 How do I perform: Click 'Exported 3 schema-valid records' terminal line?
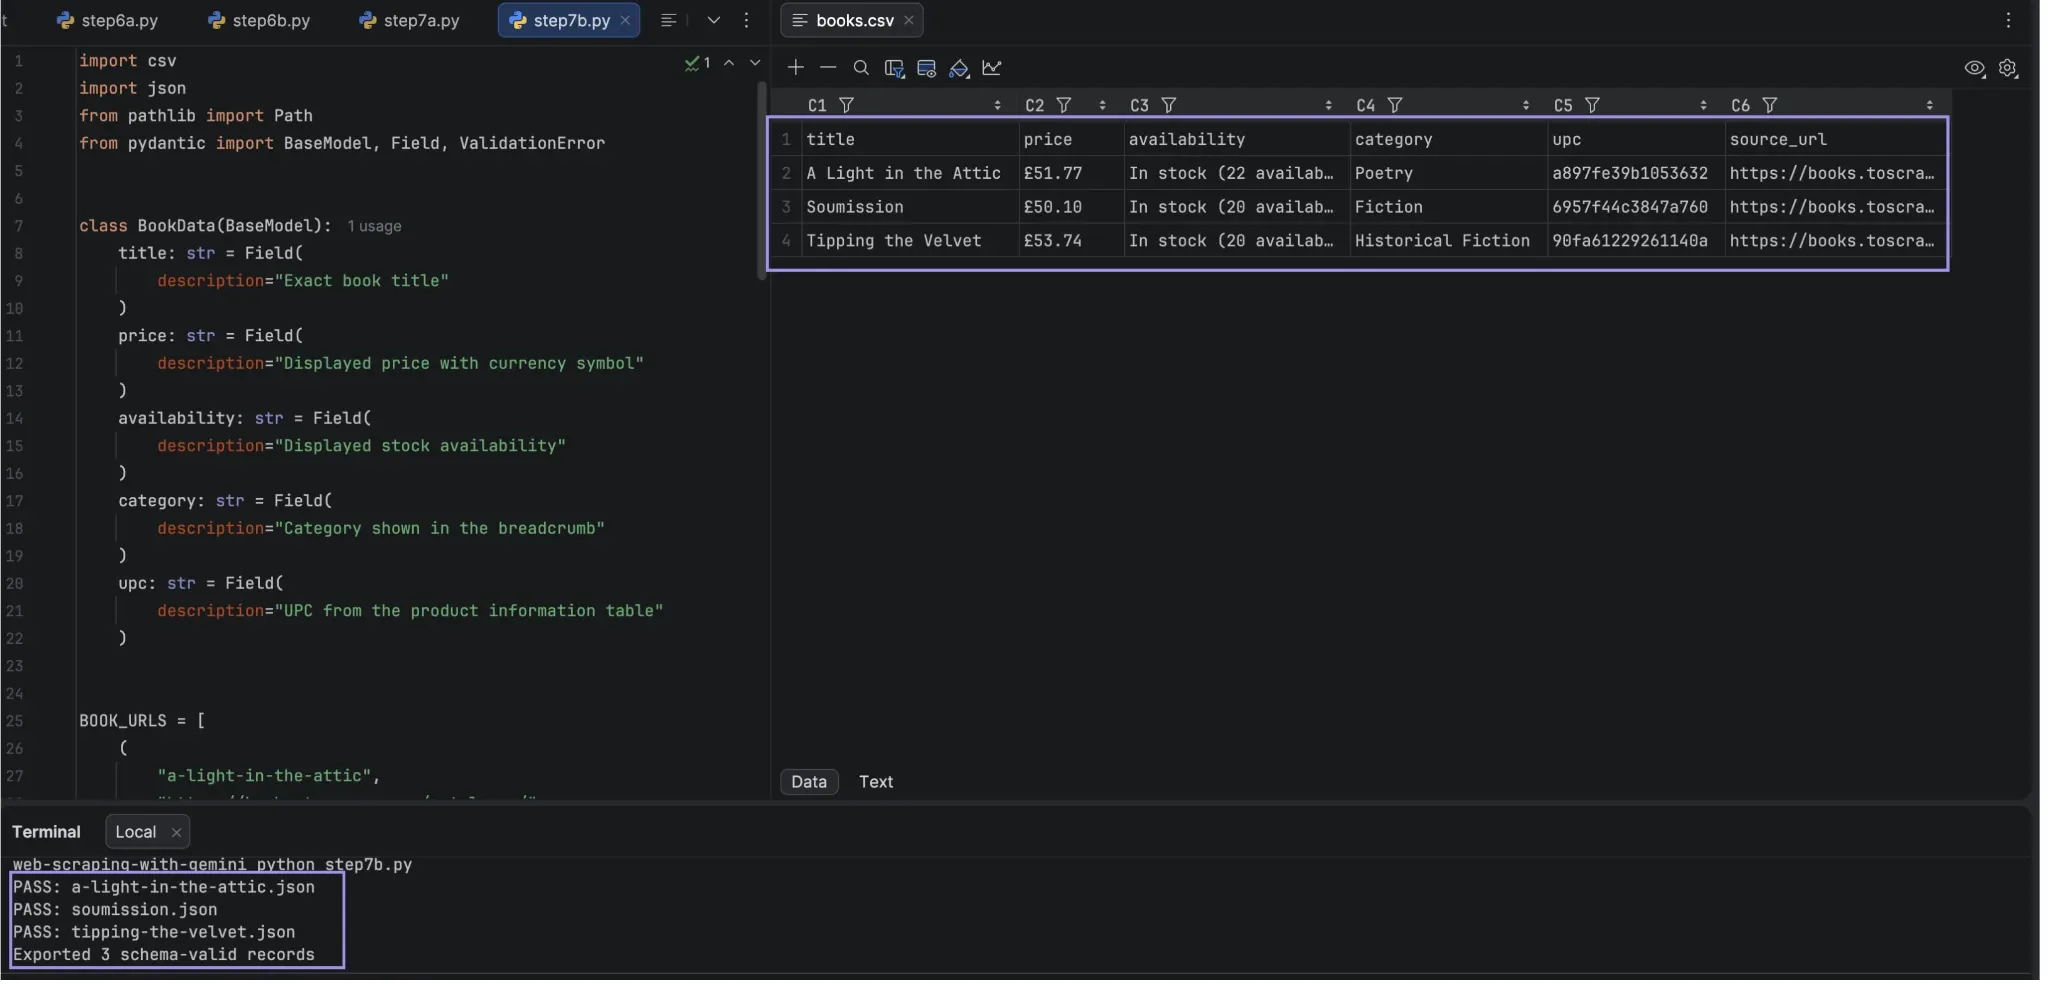click(164, 955)
